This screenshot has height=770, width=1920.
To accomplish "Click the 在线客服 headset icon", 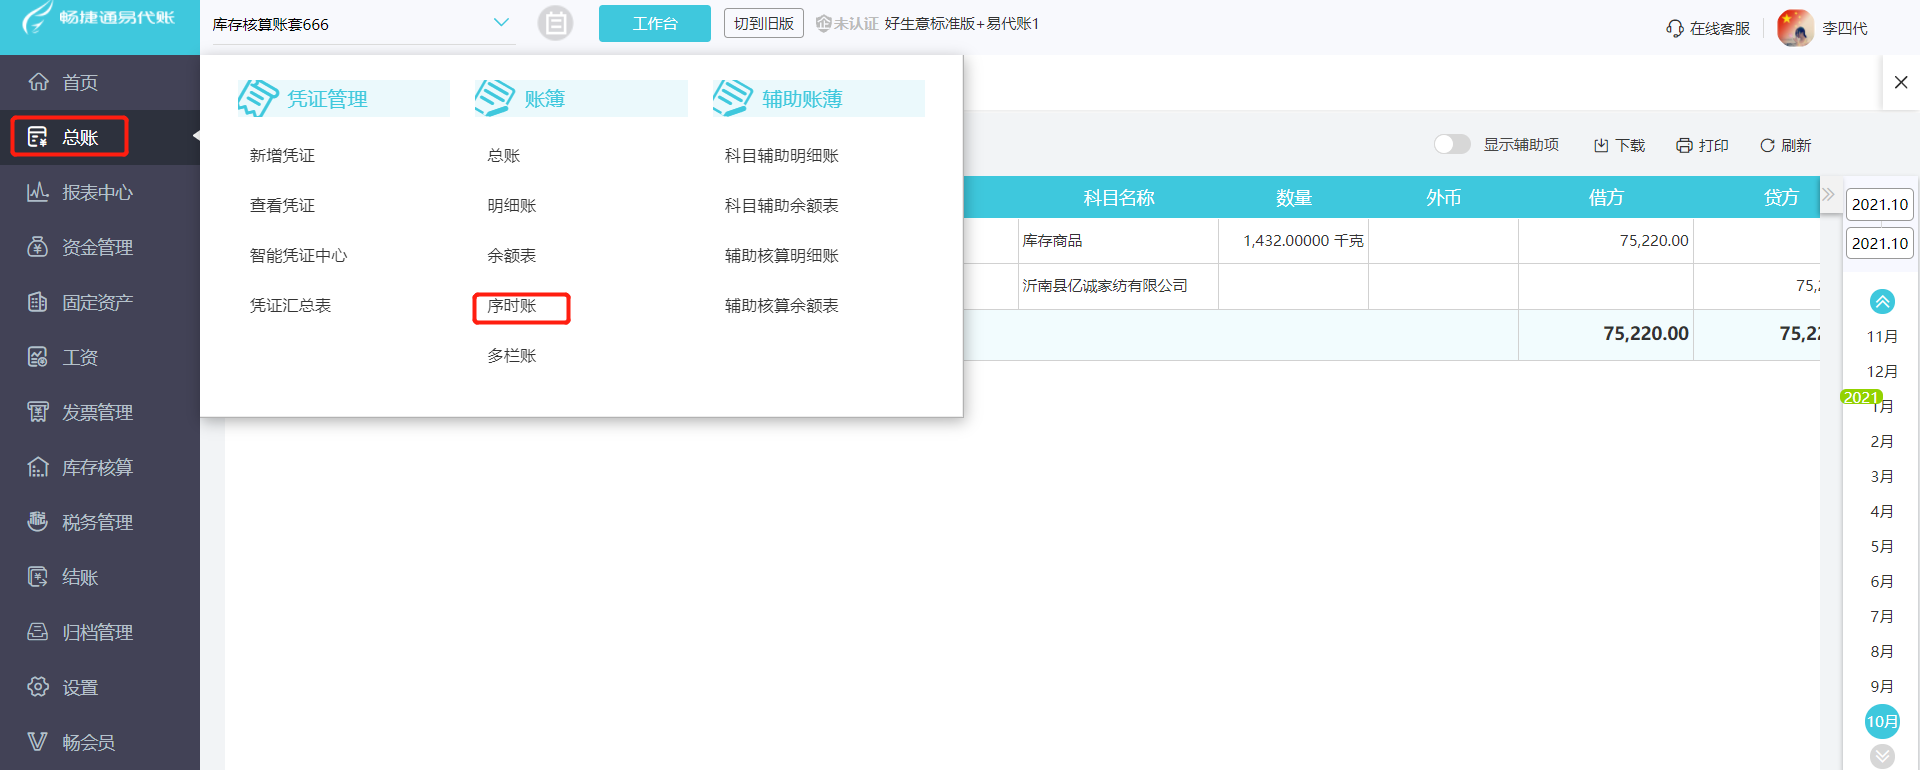I will pos(1674,29).
